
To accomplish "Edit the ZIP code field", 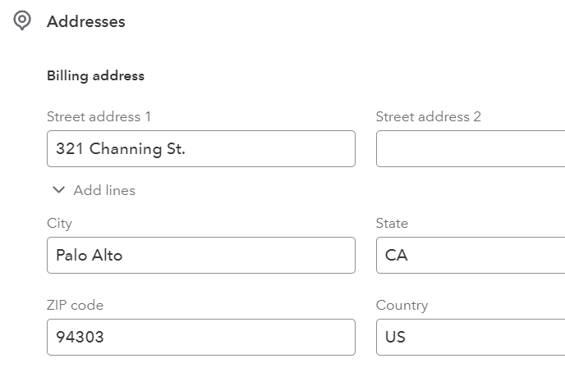I will pos(201,337).
